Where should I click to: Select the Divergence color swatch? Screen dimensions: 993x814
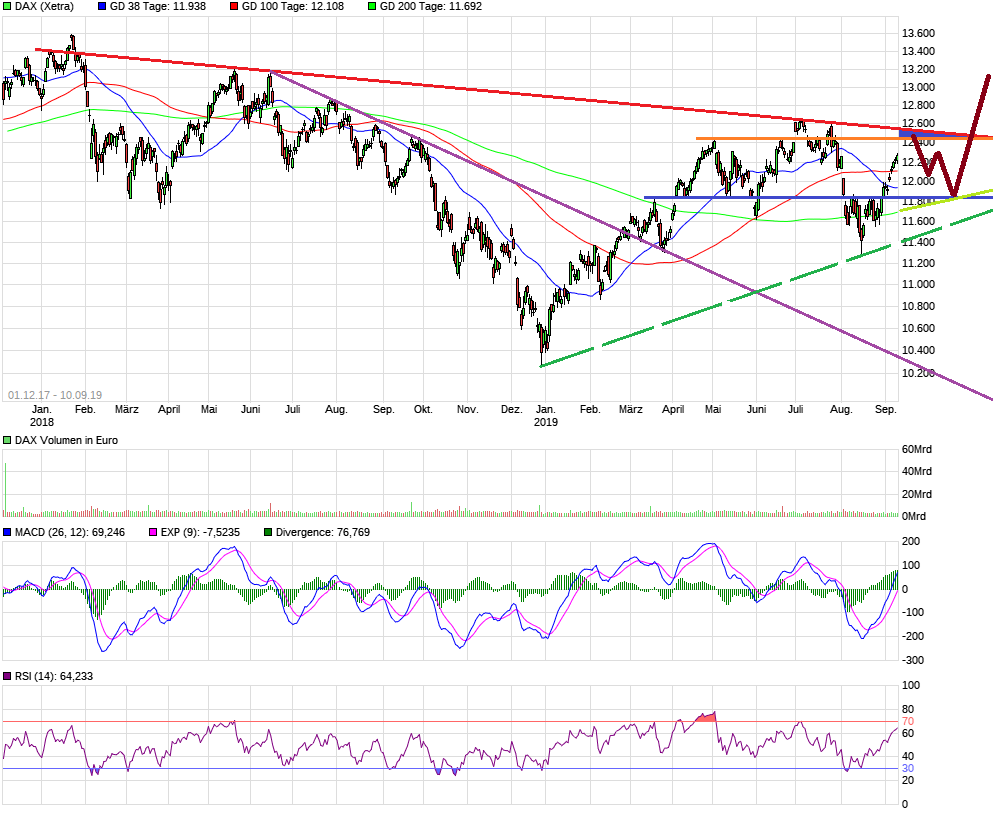tap(267, 532)
